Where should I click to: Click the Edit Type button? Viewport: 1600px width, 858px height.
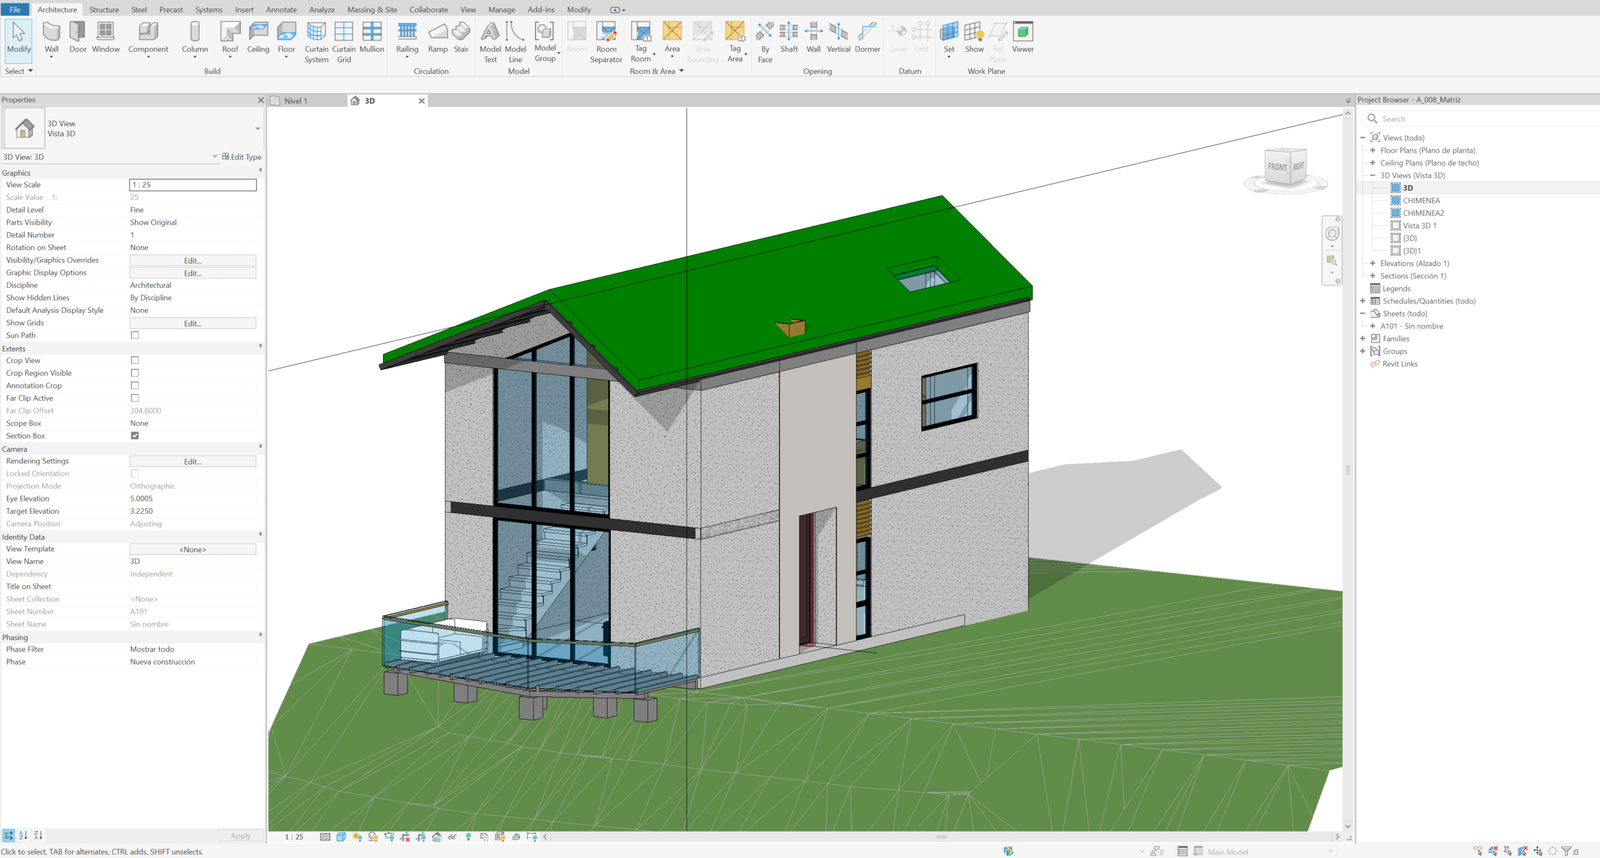pos(241,157)
